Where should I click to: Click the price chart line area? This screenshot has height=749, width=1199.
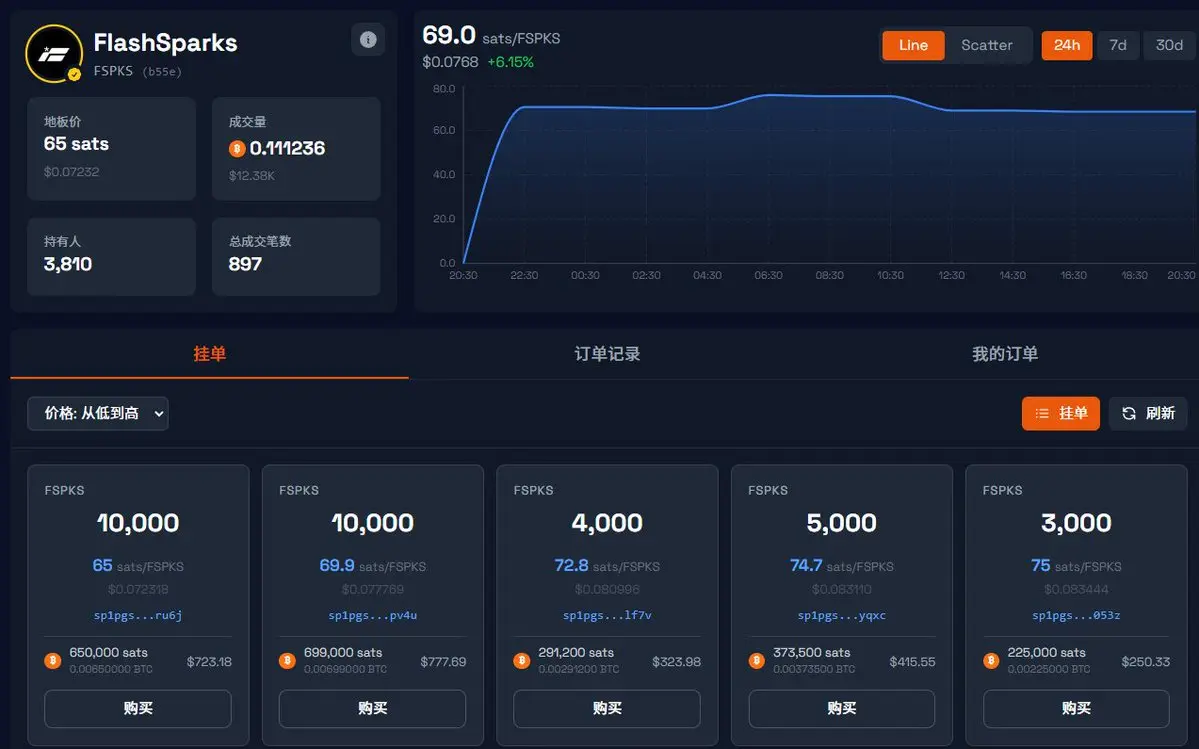pyautogui.click(x=829, y=176)
